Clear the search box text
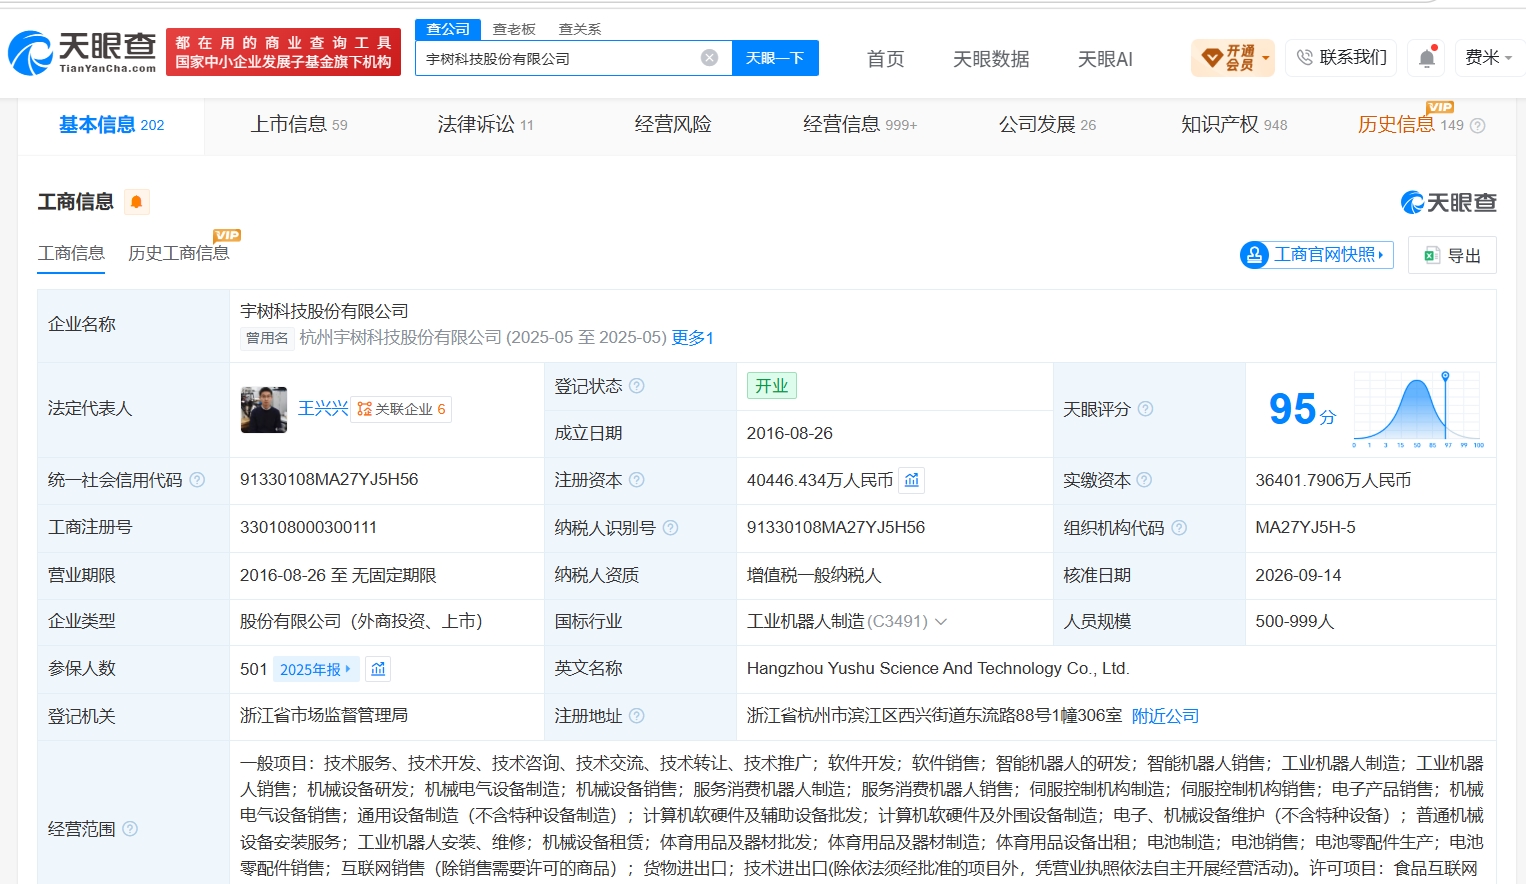1526x884 pixels. coord(709,58)
